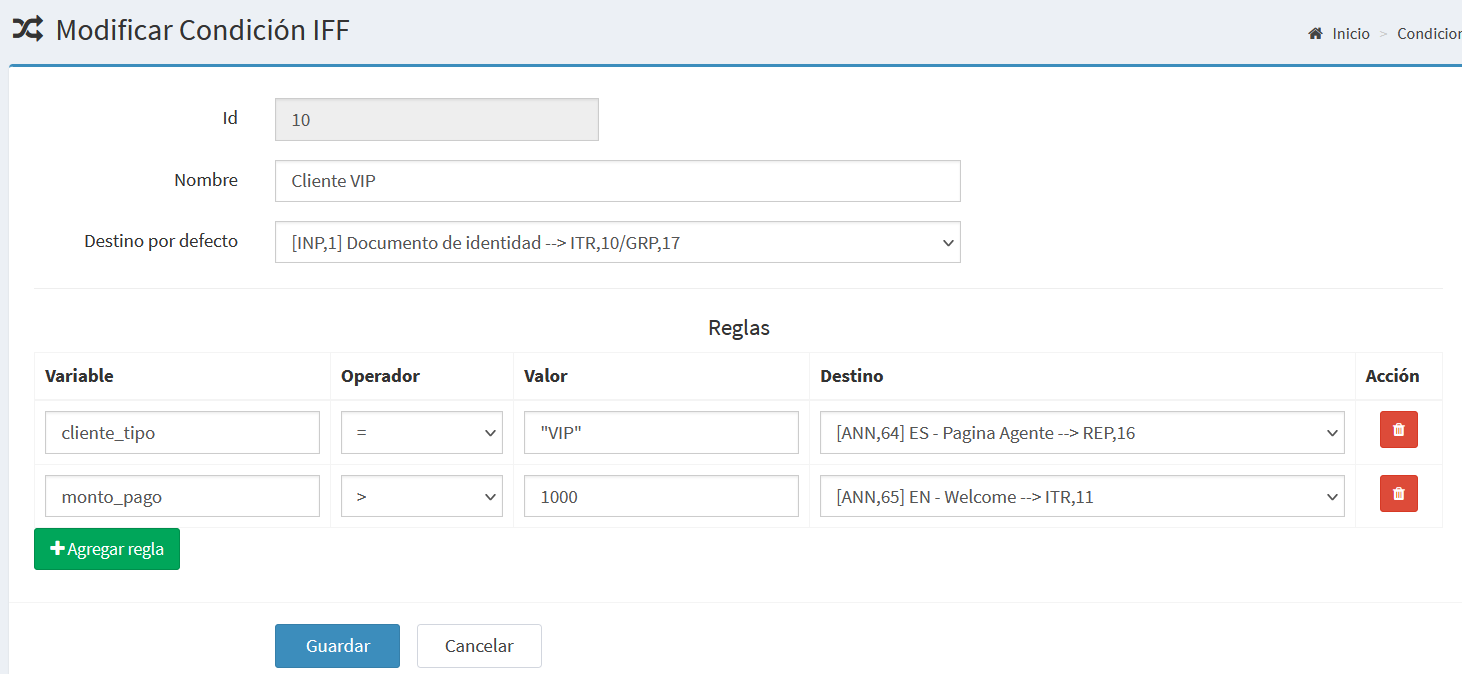This screenshot has width=1462, height=674.
Task: Open the operator dropdown for cliente_tipo
Action: pyautogui.click(x=421, y=432)
